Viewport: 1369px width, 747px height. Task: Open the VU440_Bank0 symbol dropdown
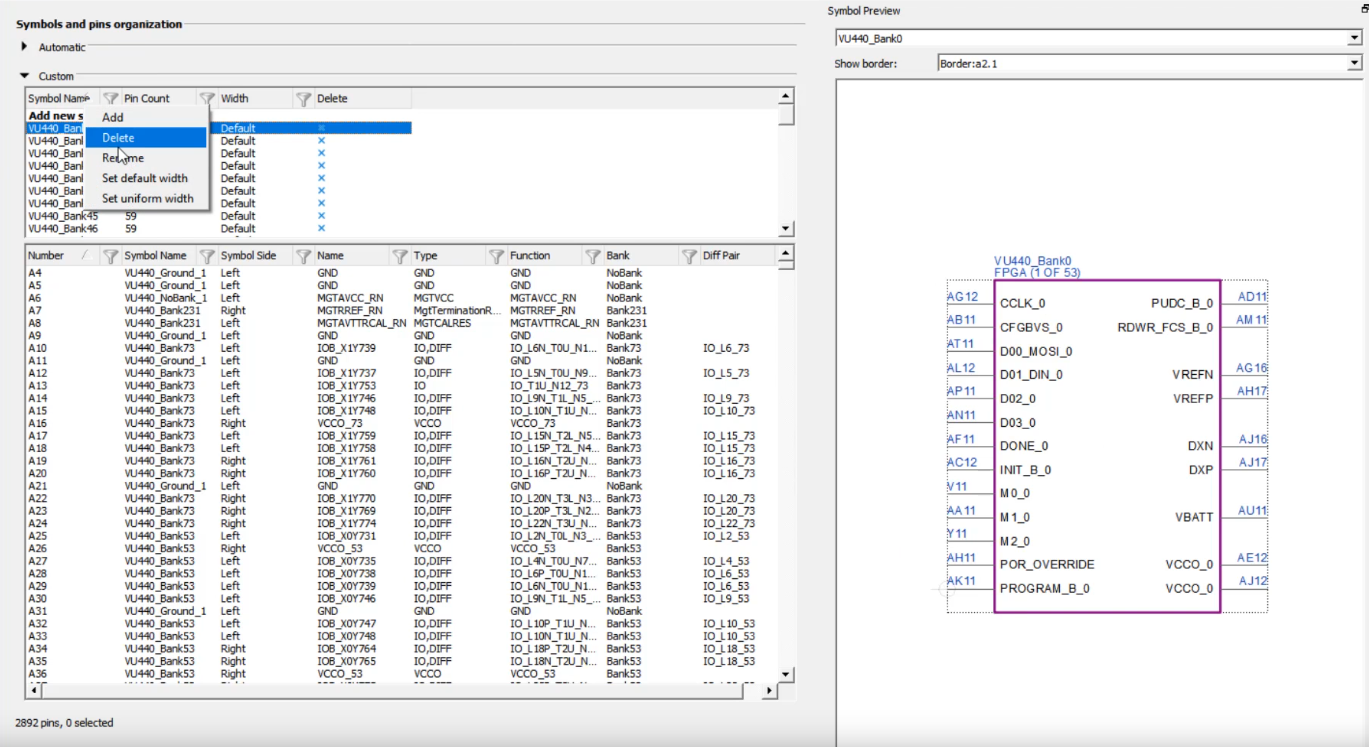coord(1354,39)
